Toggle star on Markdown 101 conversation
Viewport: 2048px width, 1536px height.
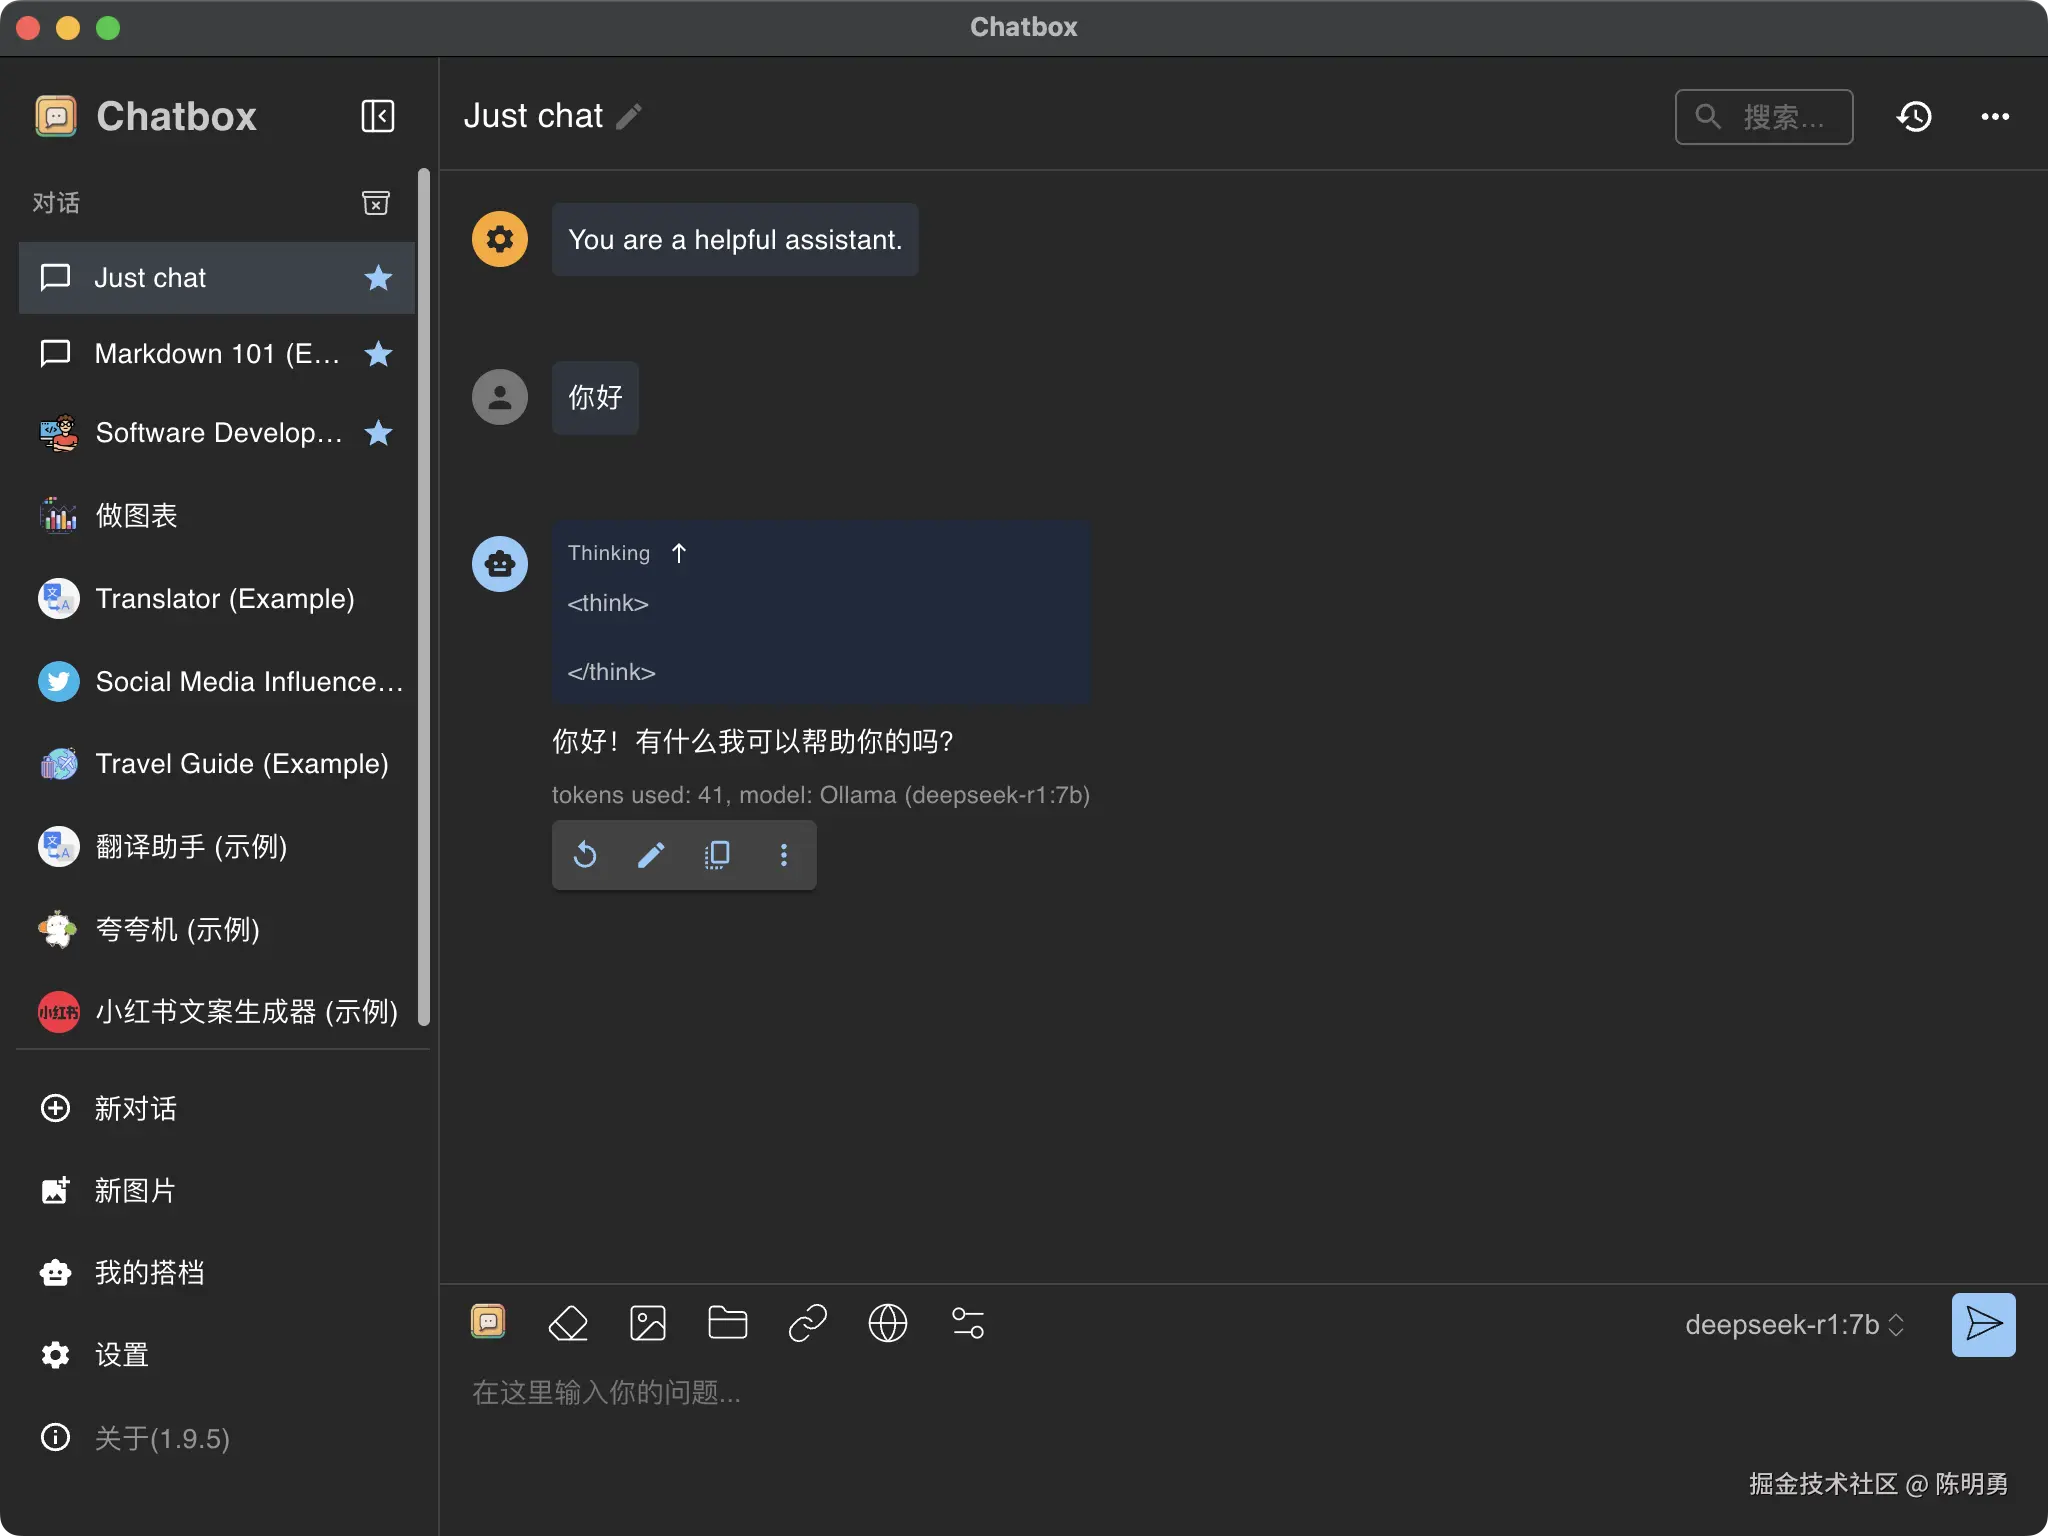point(378,354)
